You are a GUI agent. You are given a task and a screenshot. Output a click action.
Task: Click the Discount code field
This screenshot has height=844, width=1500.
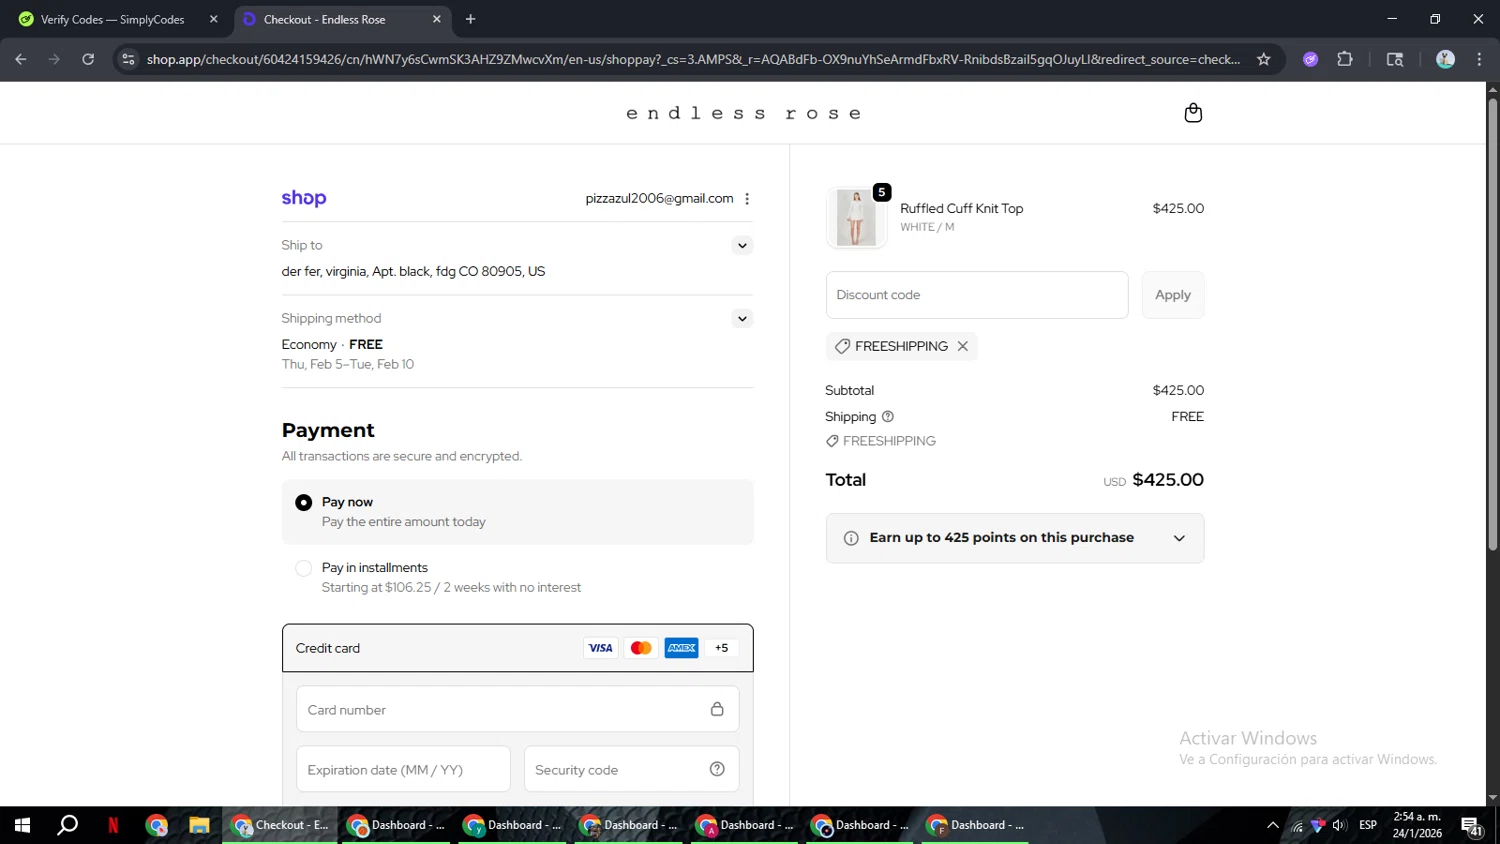point(977,295)
